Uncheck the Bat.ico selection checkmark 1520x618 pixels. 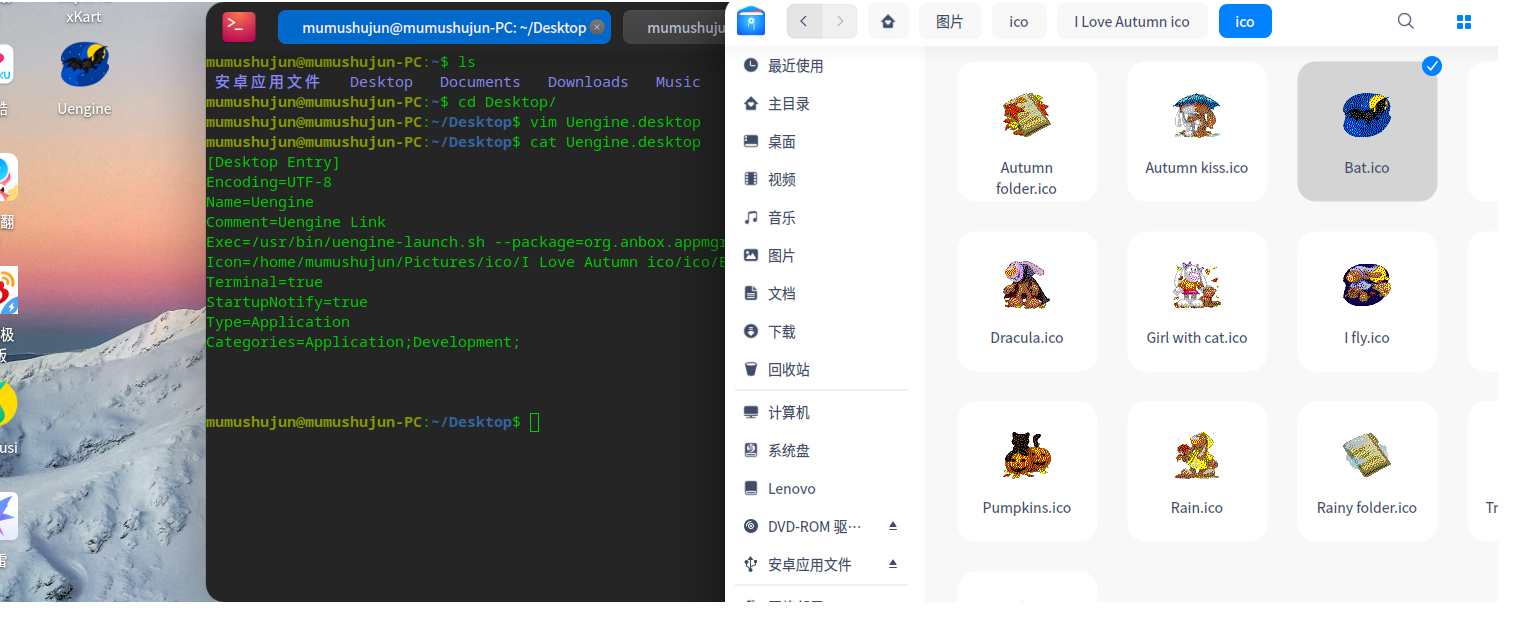[x=1432, y=66]
